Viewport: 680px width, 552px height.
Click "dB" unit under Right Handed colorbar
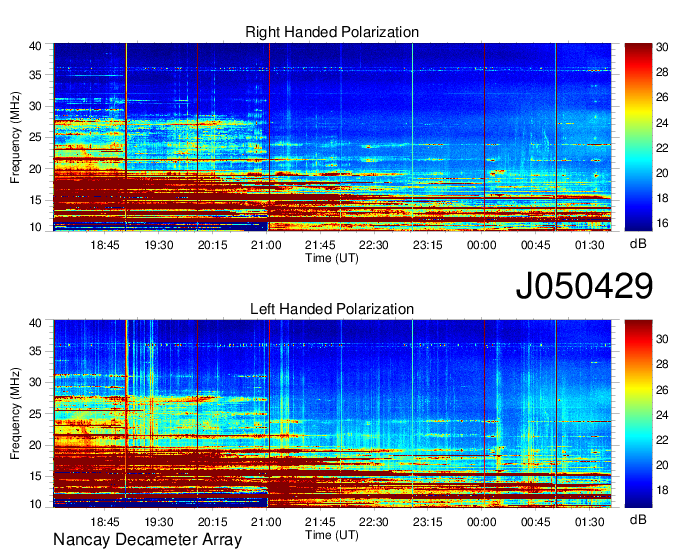[638, 244]
